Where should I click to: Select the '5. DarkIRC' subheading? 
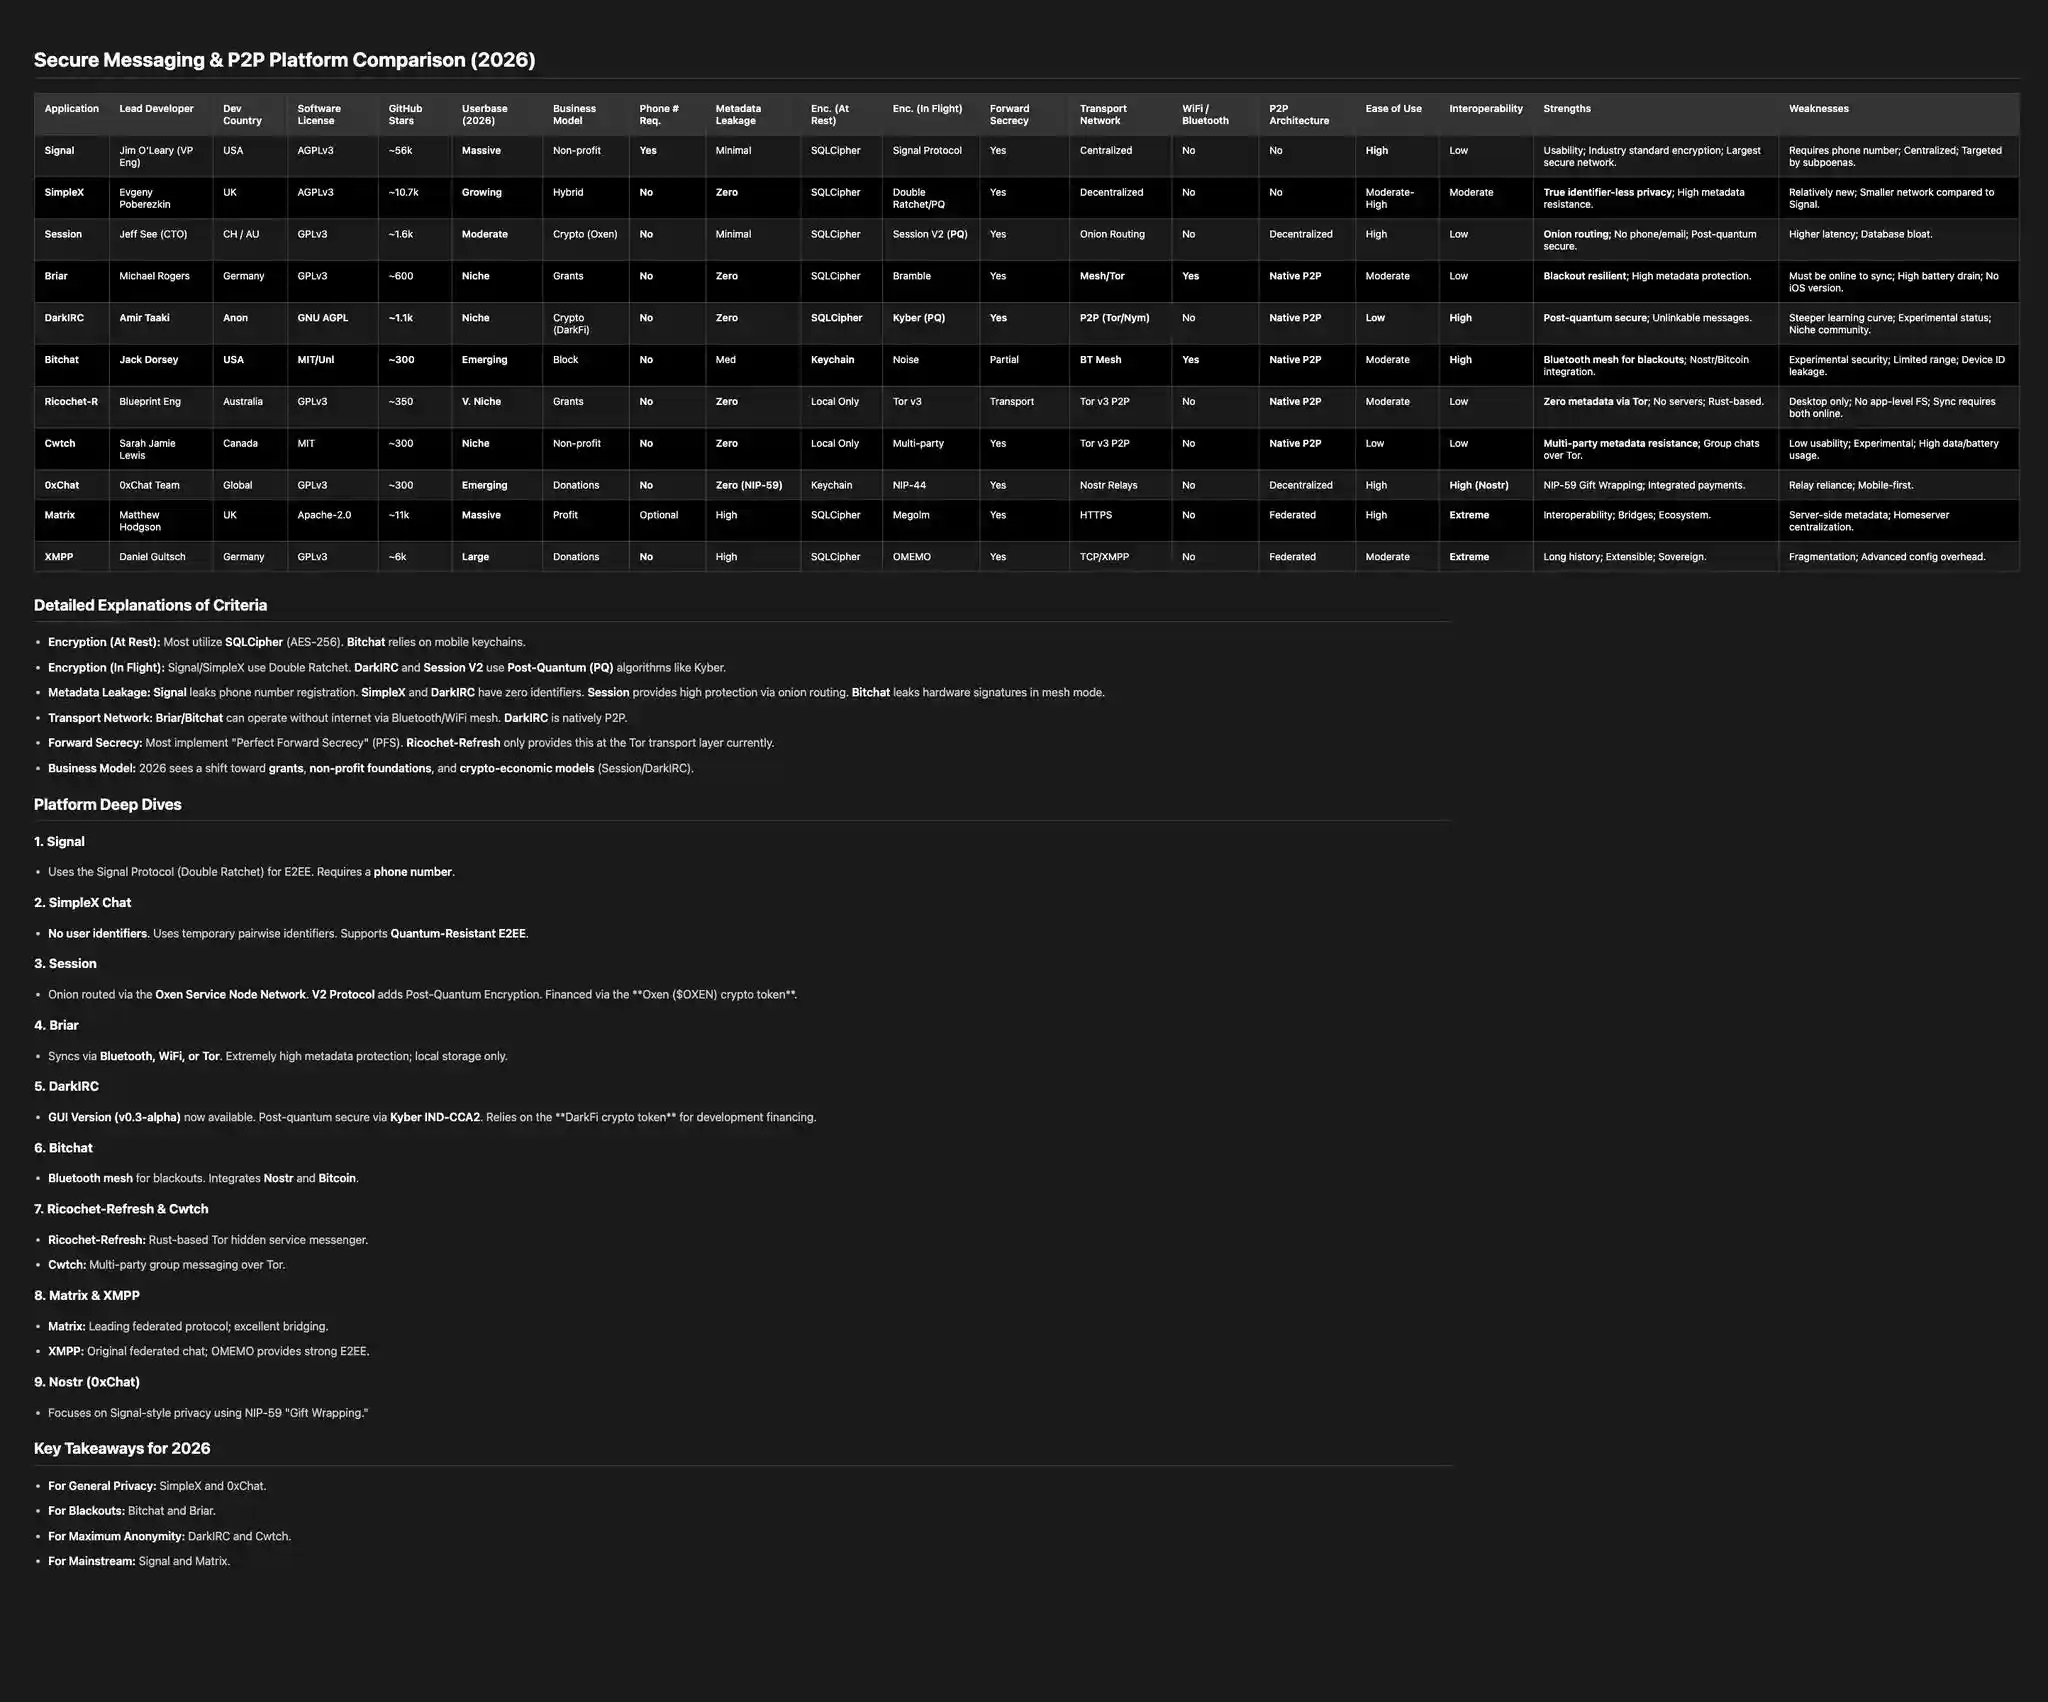pos(66,1087)
